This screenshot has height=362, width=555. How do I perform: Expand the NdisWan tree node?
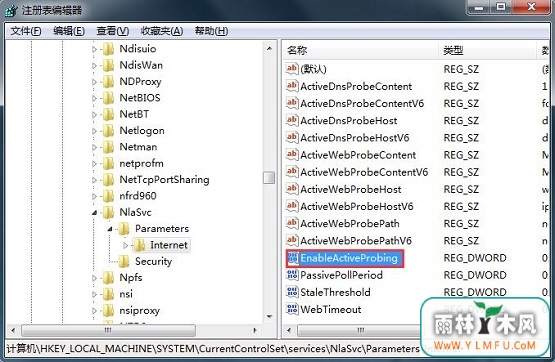[x=94, y=65]
